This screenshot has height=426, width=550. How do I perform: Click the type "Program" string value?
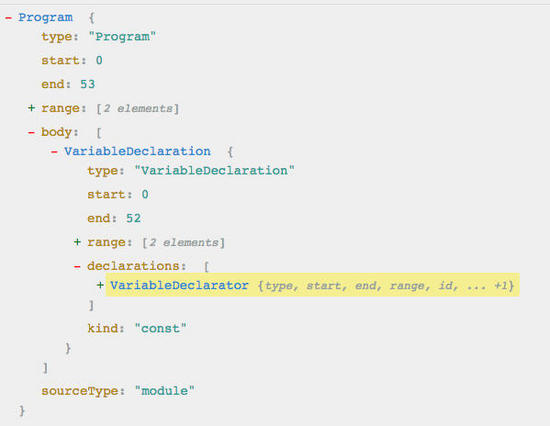[122, 36]
